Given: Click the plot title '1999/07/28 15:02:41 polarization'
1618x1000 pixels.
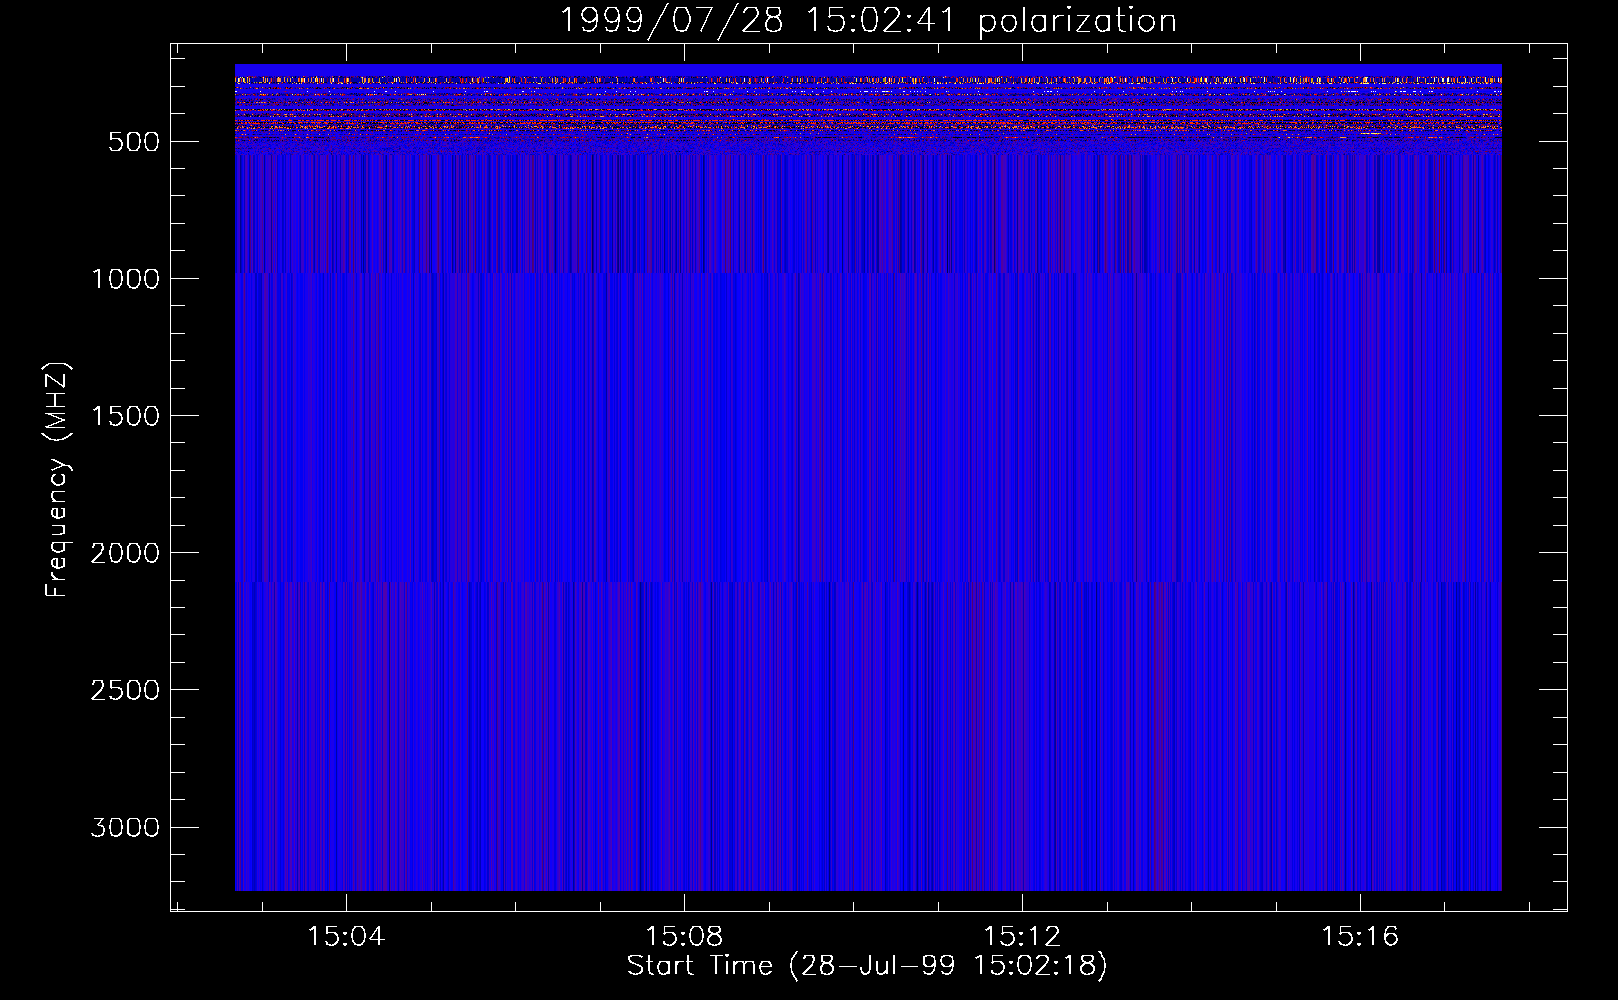Looking at the screenshot, I should 867,20.
